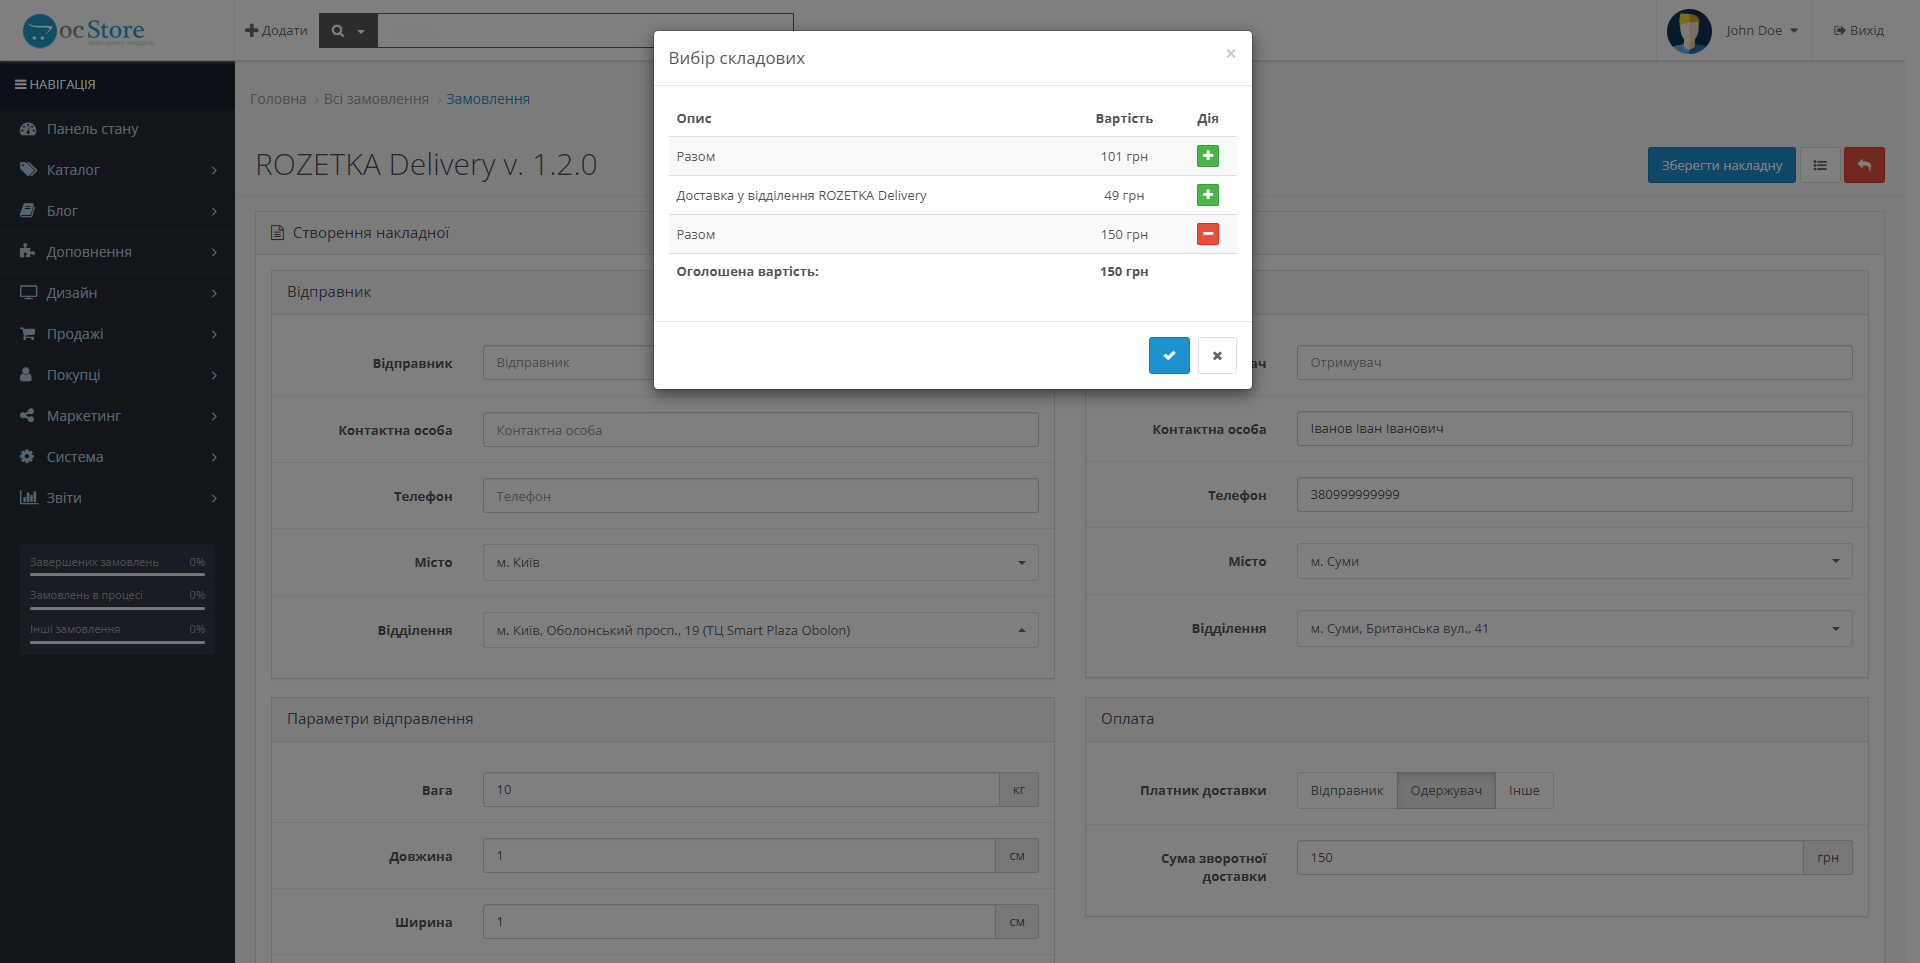Click Замовлень в процесі progress bar

tap(117, 608)
